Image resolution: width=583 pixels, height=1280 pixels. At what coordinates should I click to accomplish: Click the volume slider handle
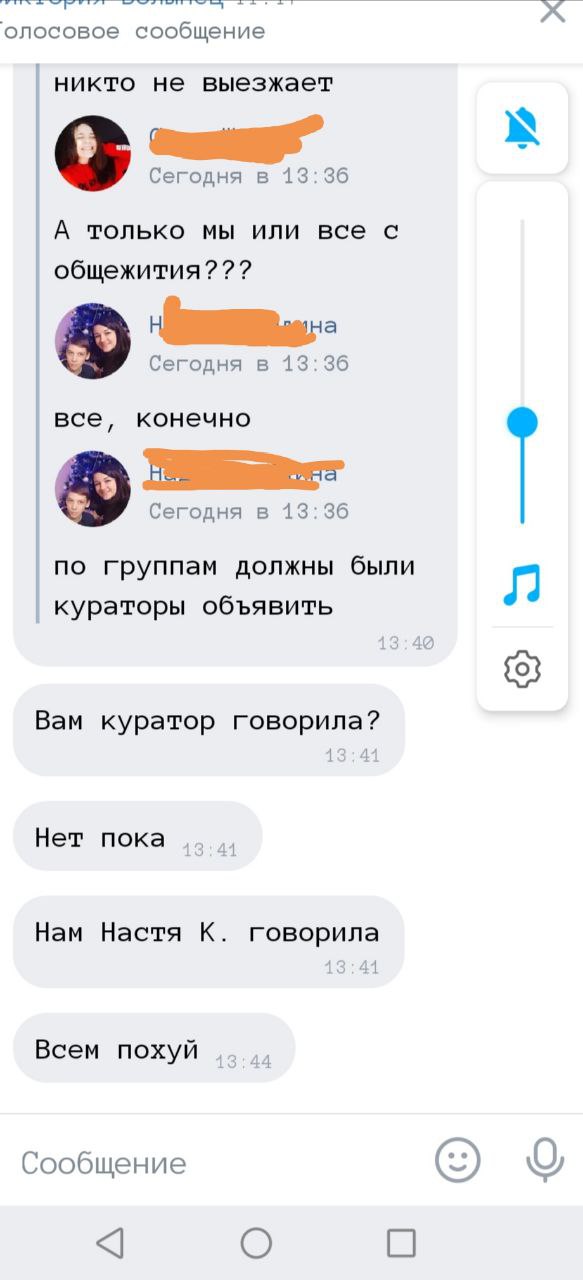click(522, 422)
